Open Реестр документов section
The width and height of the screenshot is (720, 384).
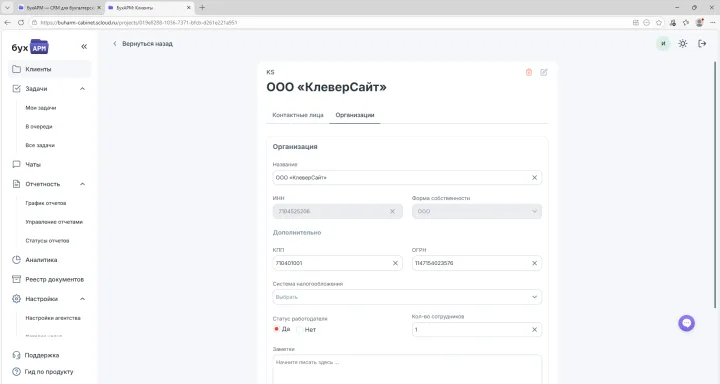coord(55,279)
